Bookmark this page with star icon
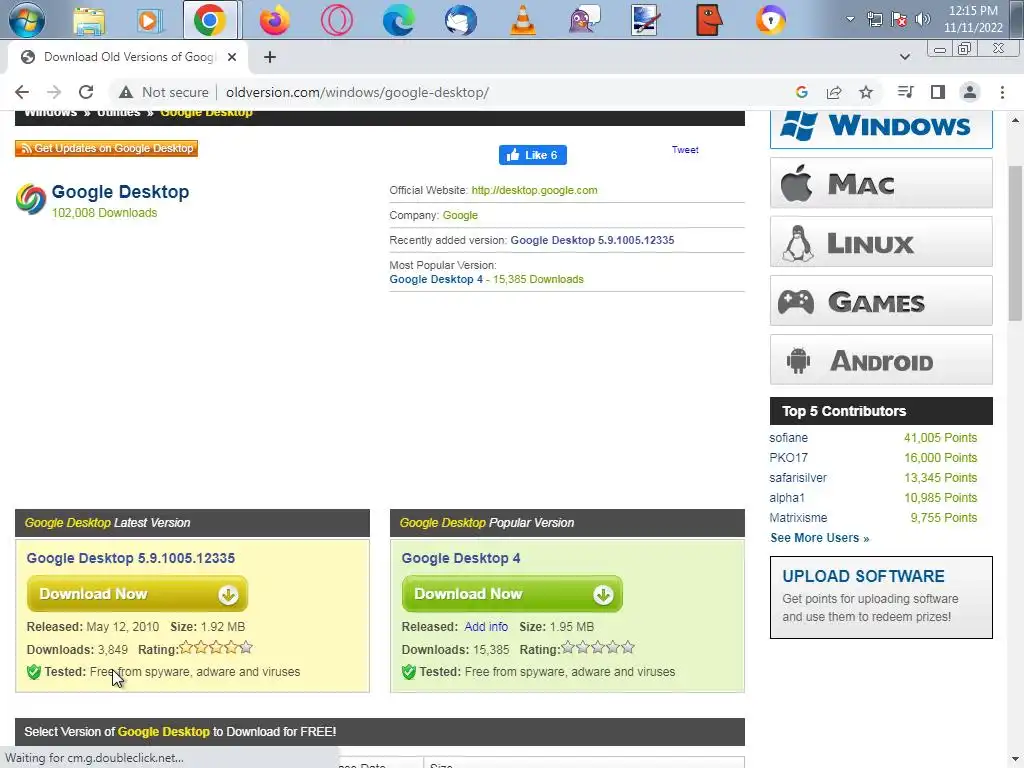This screenshot has width=1024, height=768. point(866,92)
